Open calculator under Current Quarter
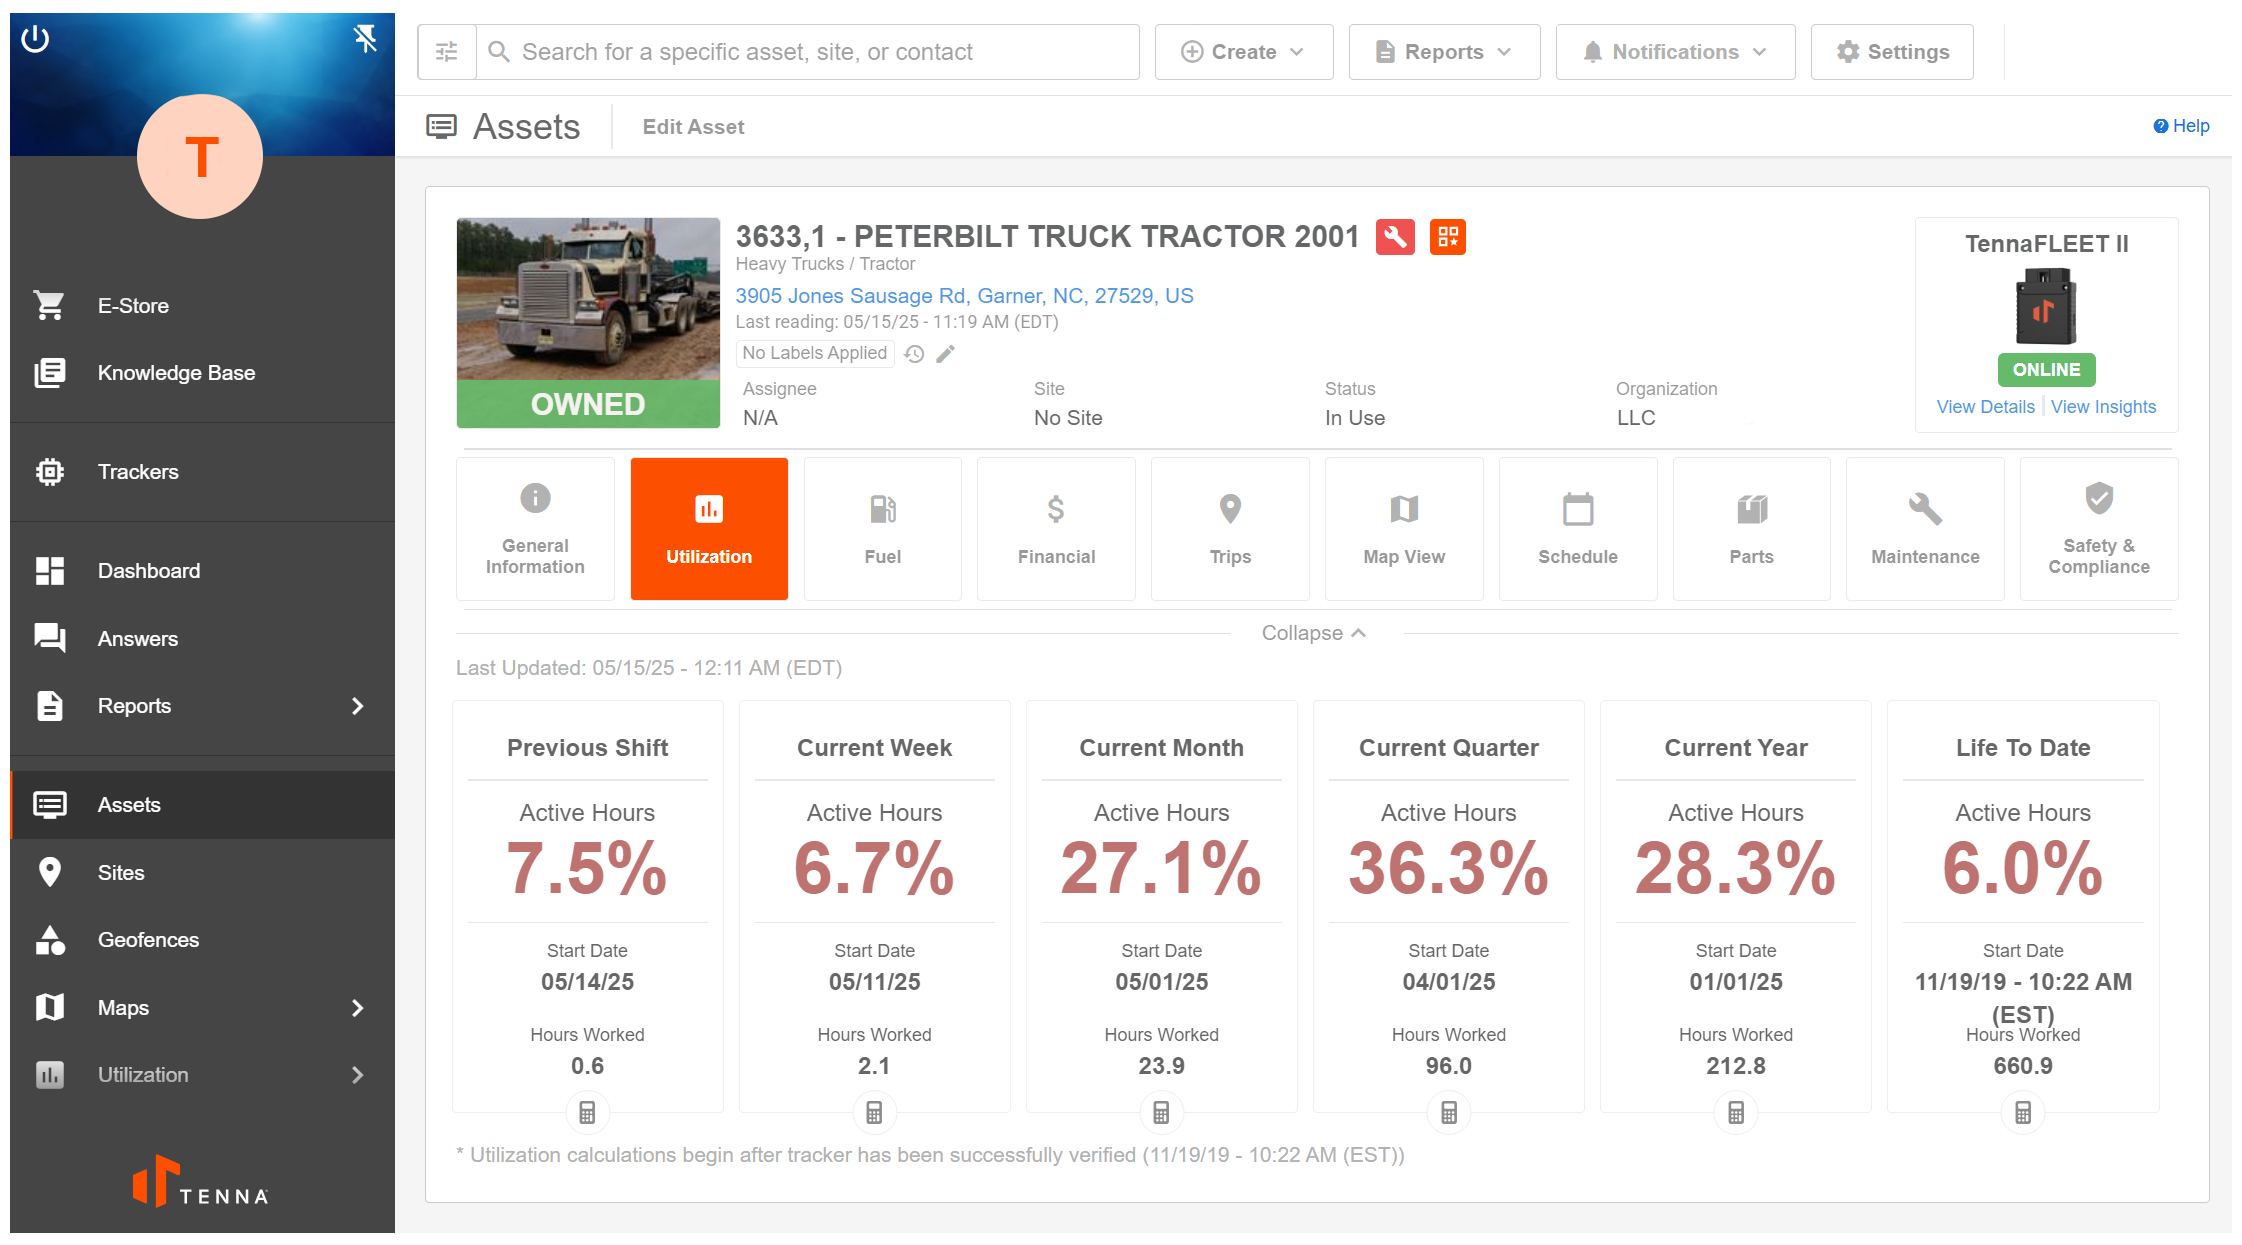This screenshot has height=1245, width=2242. pos(1449,1112)
